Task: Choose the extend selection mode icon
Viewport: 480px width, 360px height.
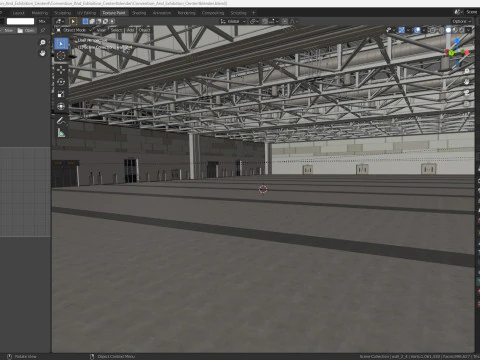Action: [x=92, y=21]
